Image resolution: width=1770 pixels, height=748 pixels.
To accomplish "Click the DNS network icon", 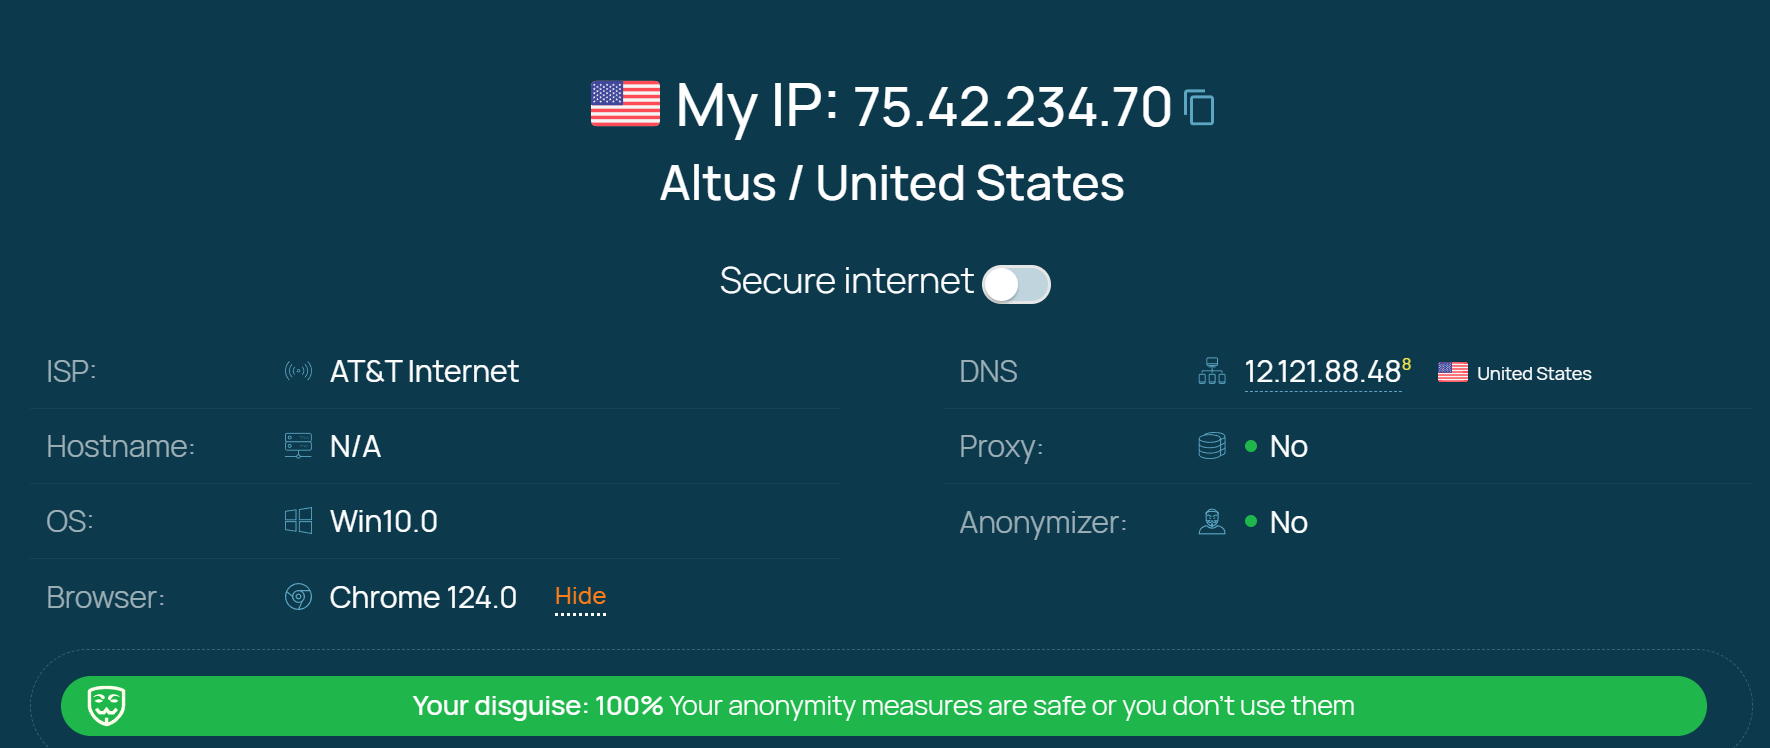I will 1212,372.
